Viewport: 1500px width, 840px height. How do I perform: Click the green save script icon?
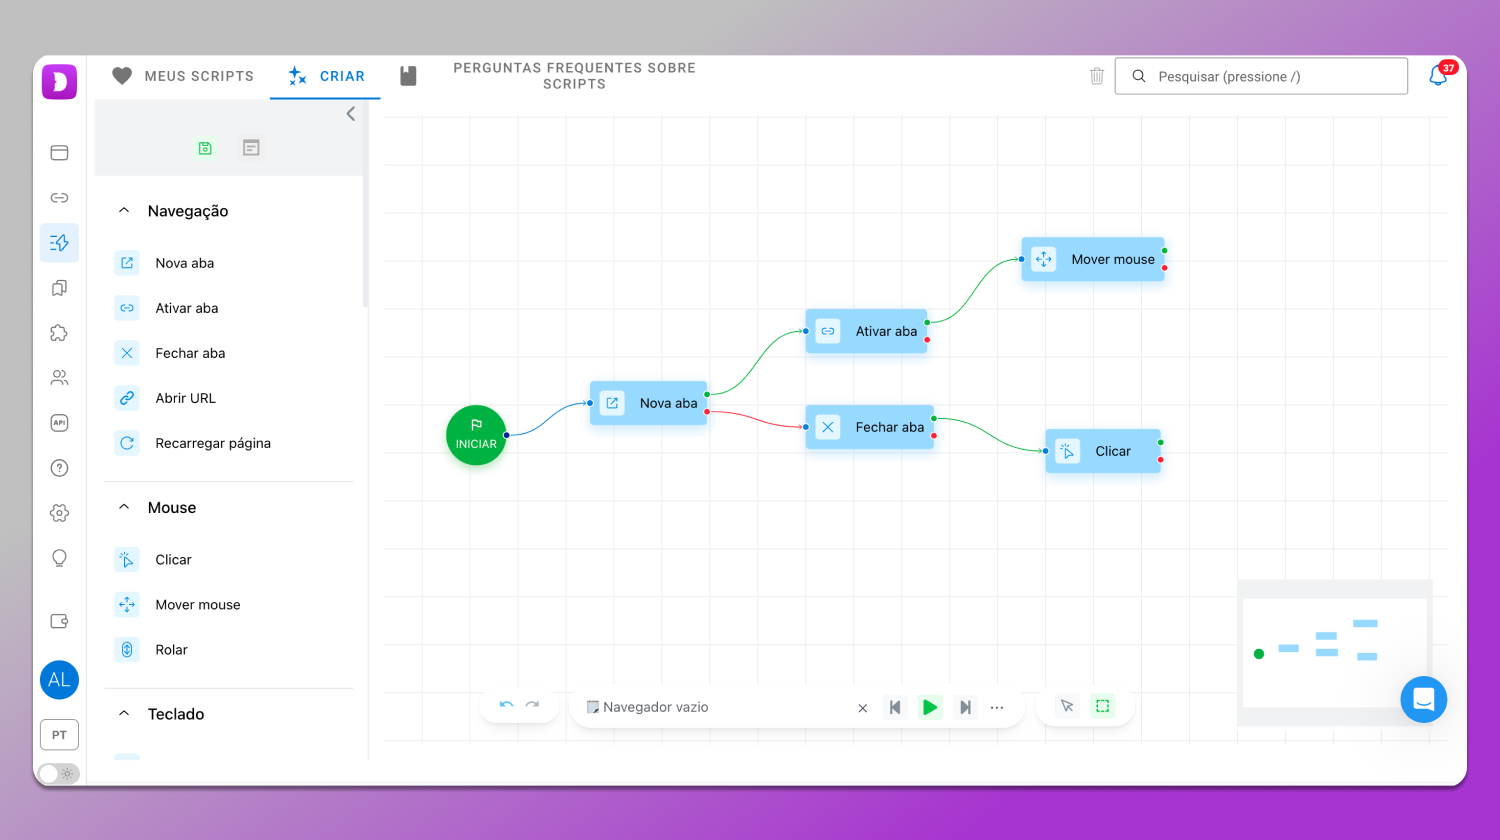(205, 148)
